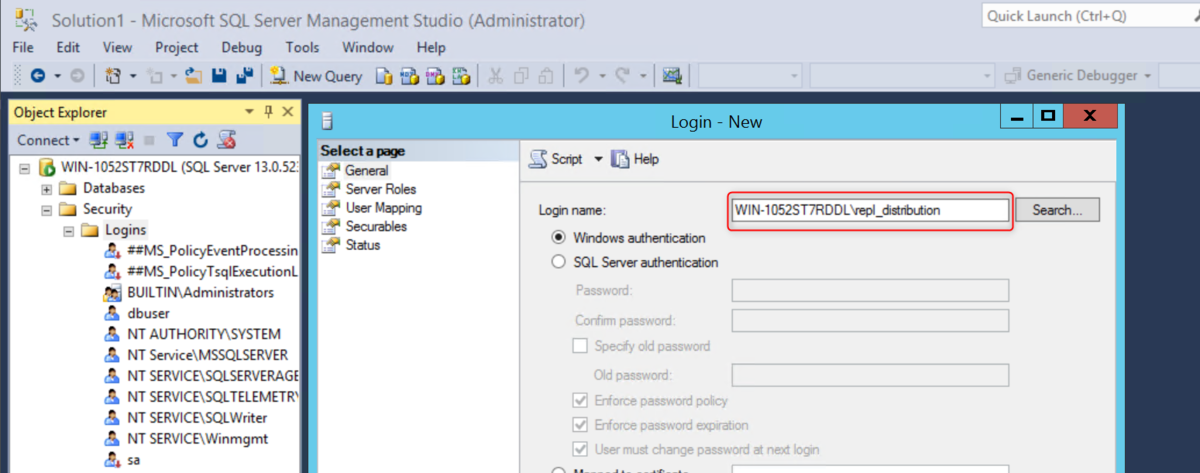Click the Paste toolbar icon

coord(546,75)
